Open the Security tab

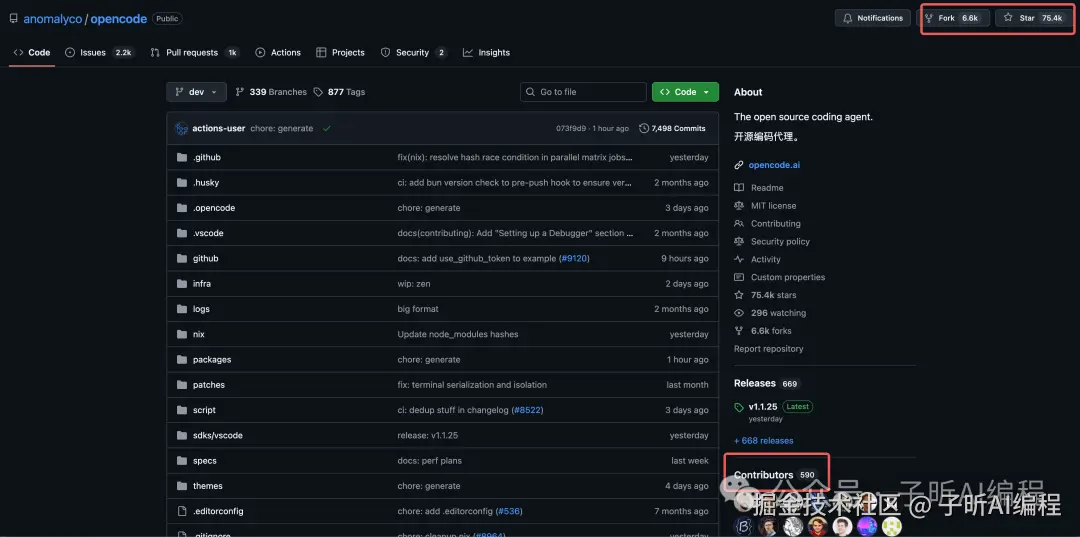click(414, 52)
